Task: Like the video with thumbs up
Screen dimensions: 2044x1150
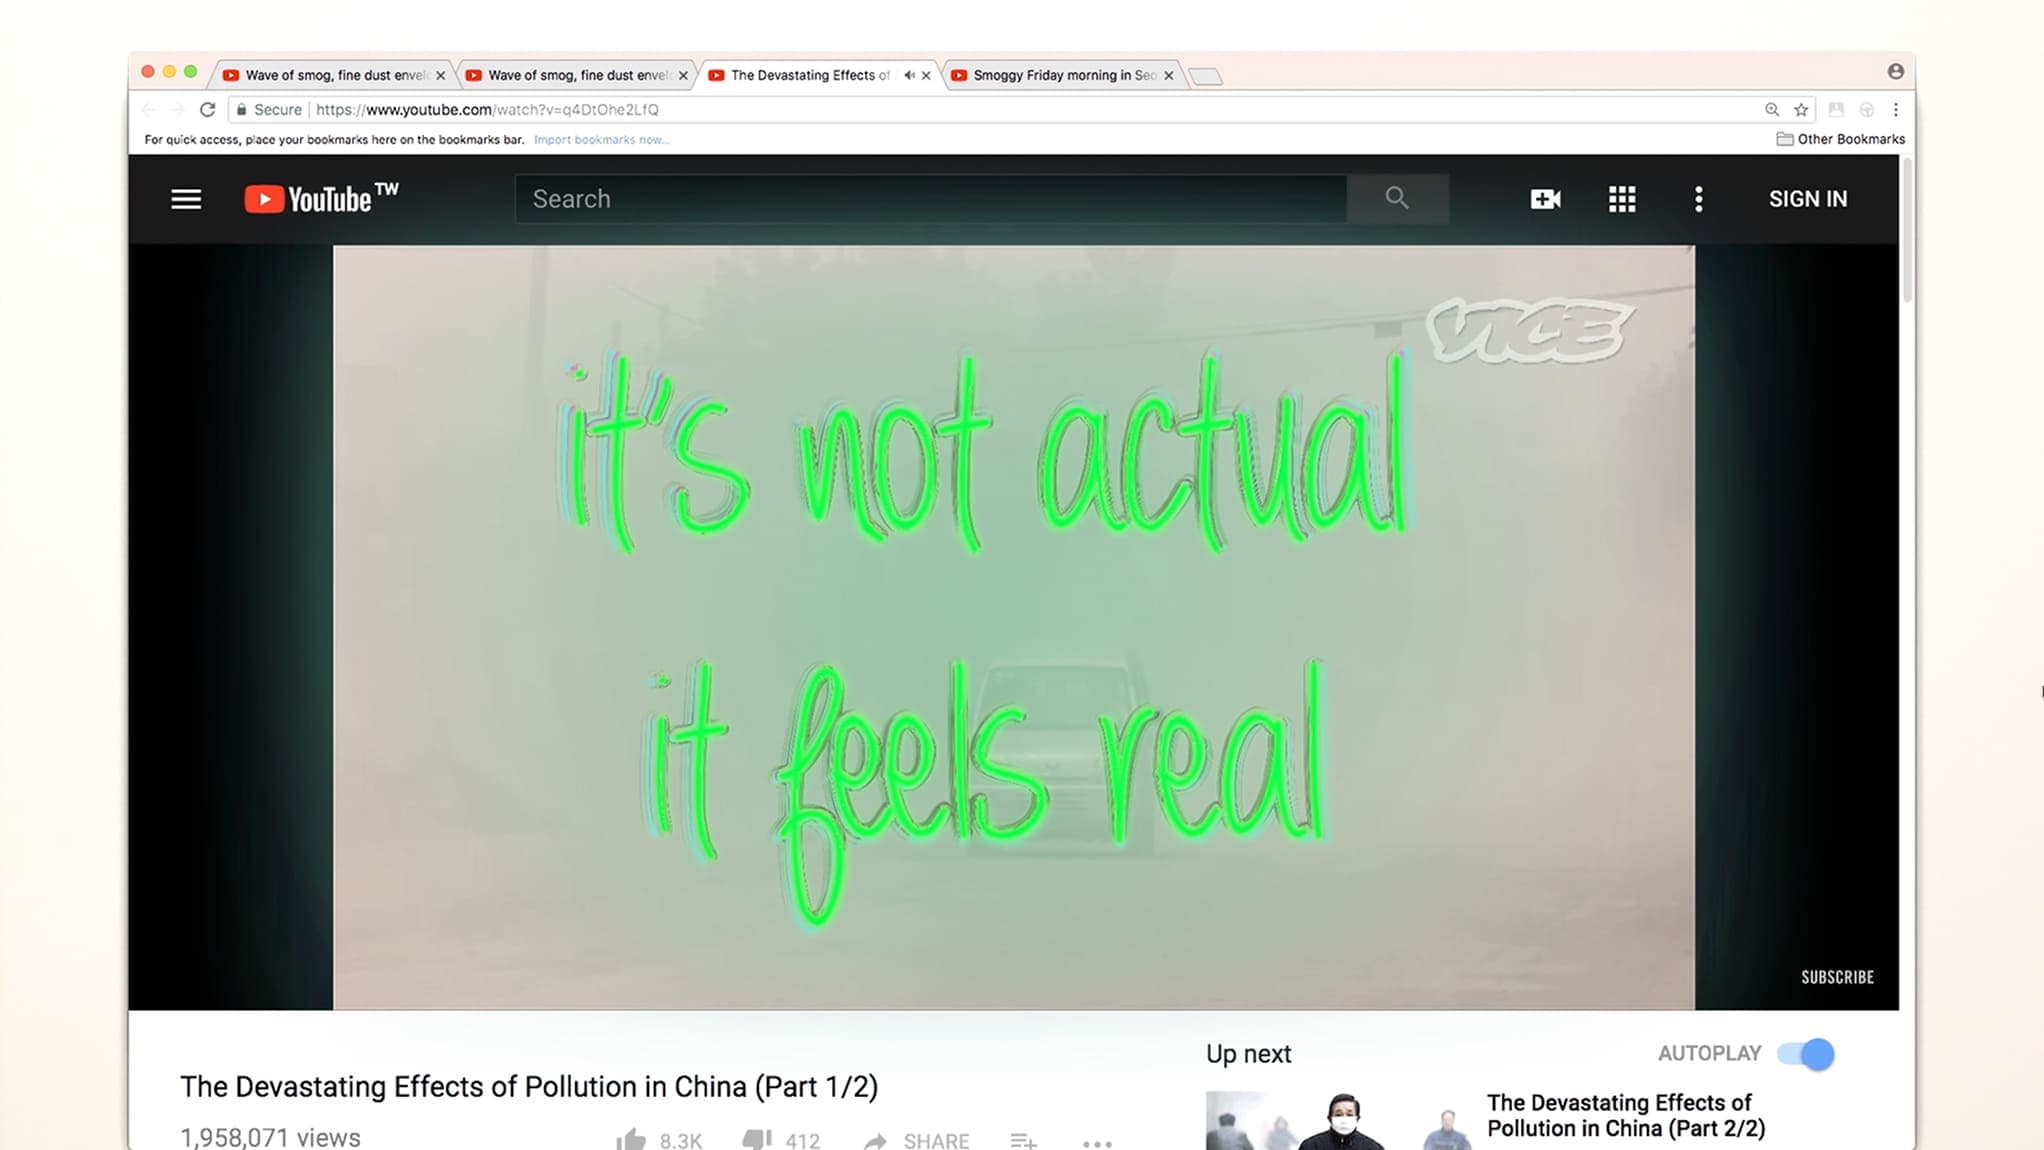Action: [x=632, y=1139]
